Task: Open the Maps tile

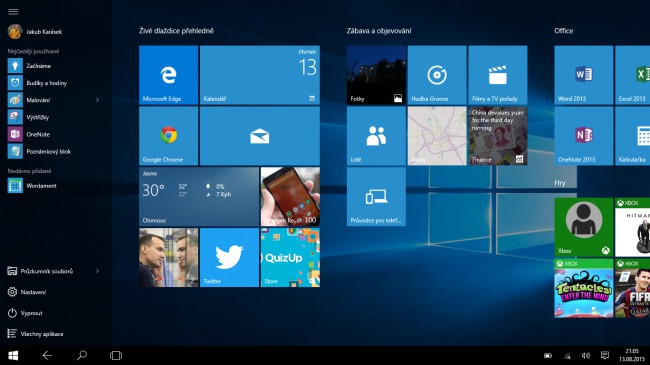Action: [x=437, y=136]
